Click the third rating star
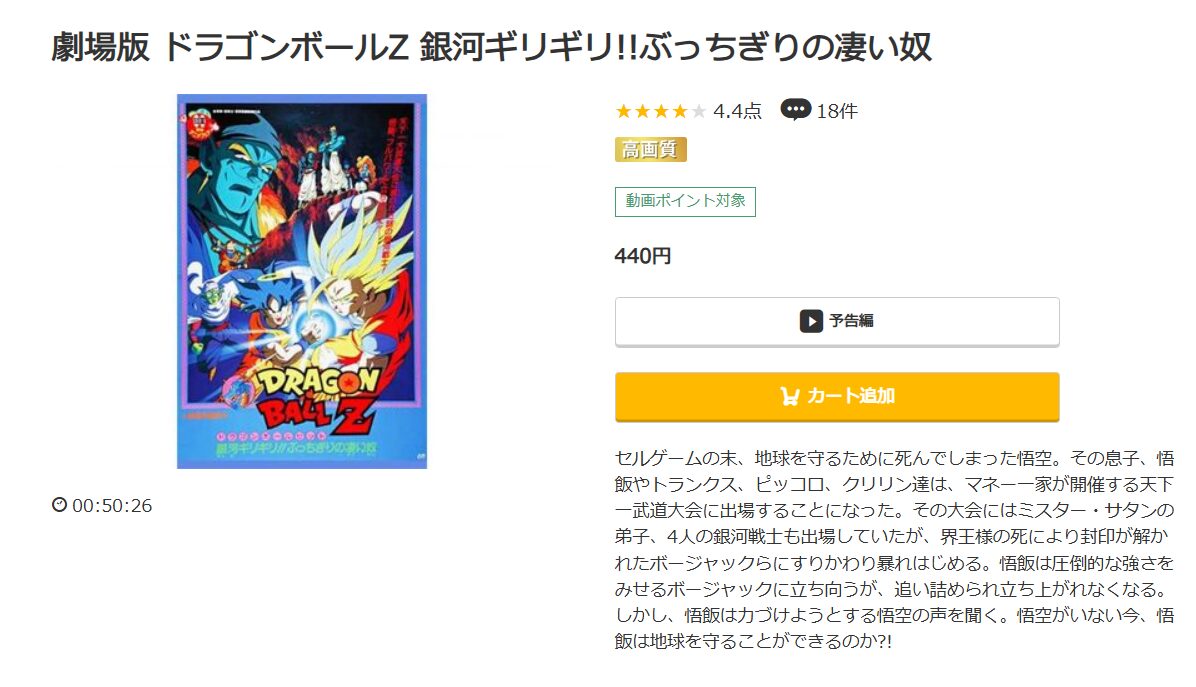1196x687 pixels. click(661, 111)
